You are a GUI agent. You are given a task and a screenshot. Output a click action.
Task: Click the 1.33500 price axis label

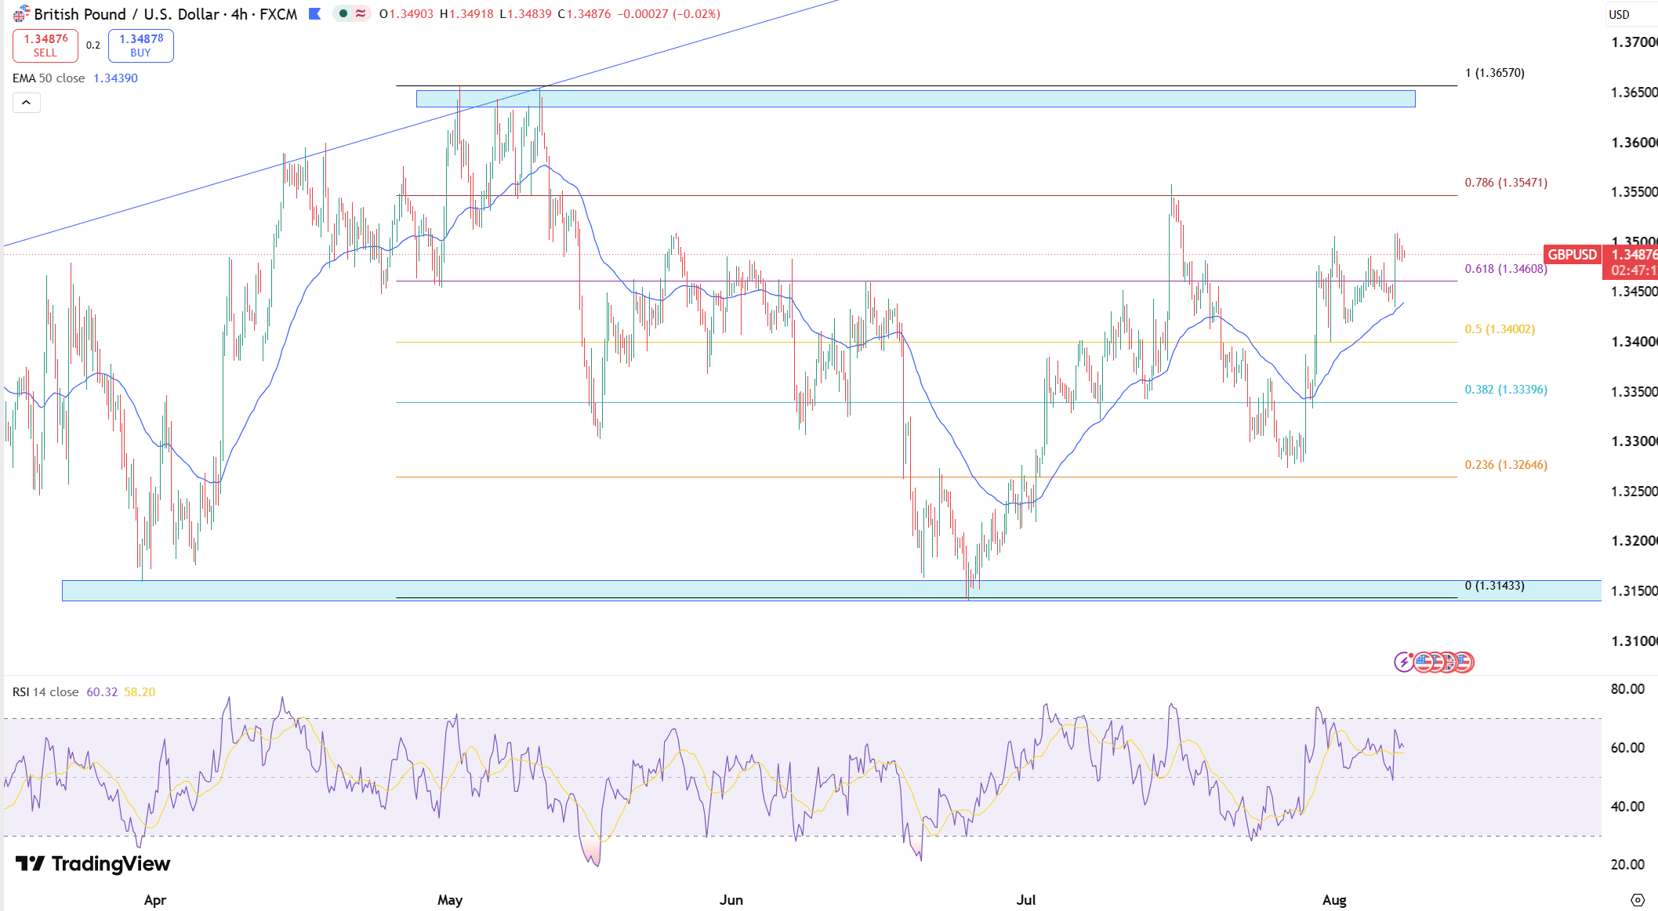click(1634, 392)
